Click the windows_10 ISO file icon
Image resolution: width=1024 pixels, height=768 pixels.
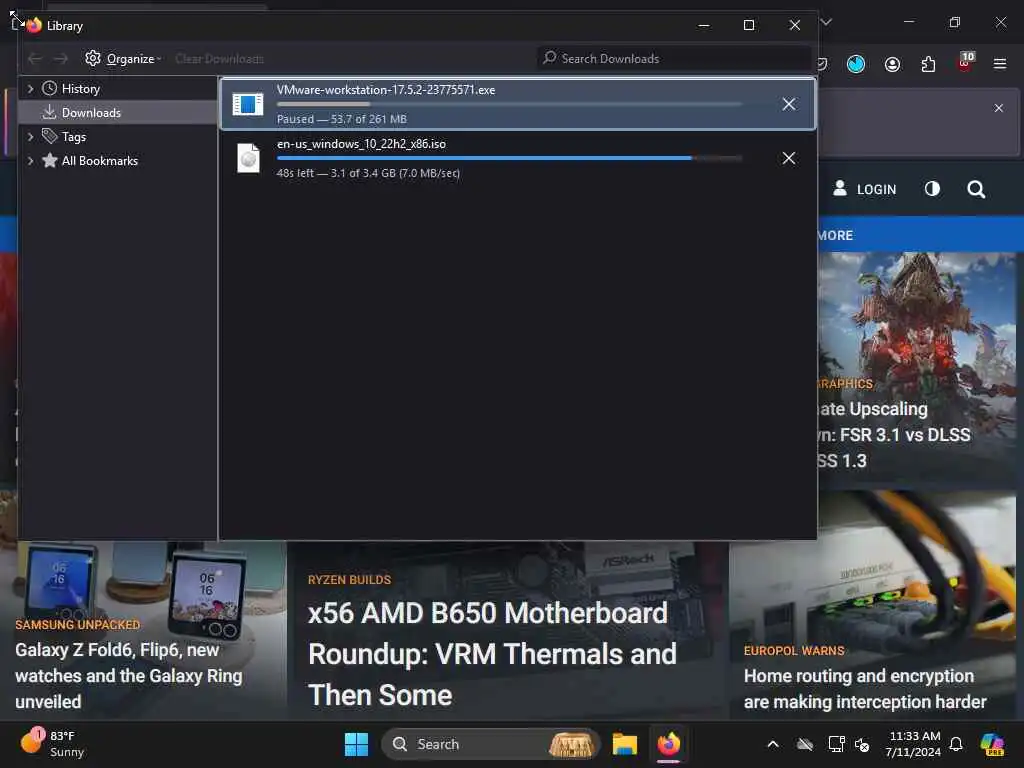click(248, 158)
